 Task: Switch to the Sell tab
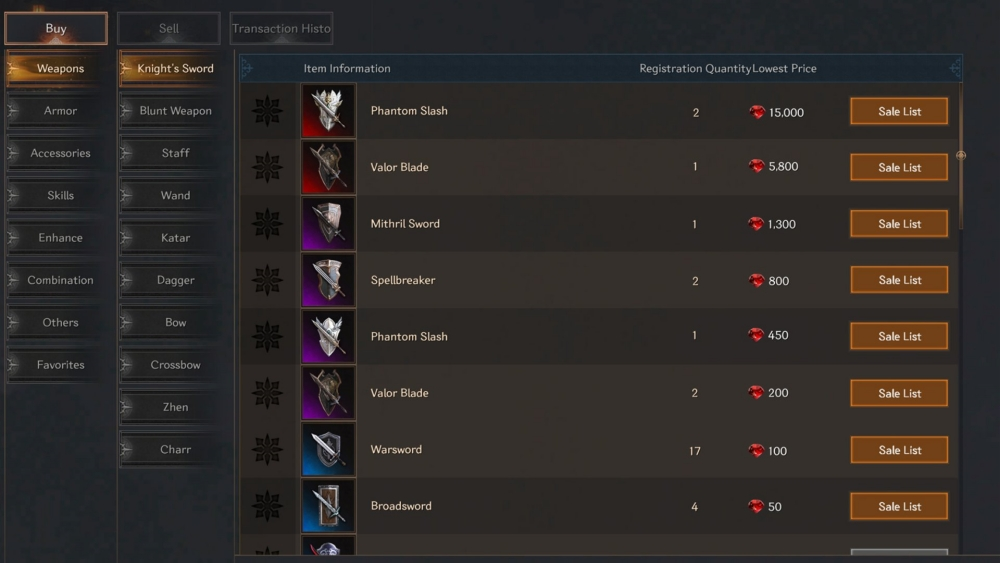click(169, 29)
